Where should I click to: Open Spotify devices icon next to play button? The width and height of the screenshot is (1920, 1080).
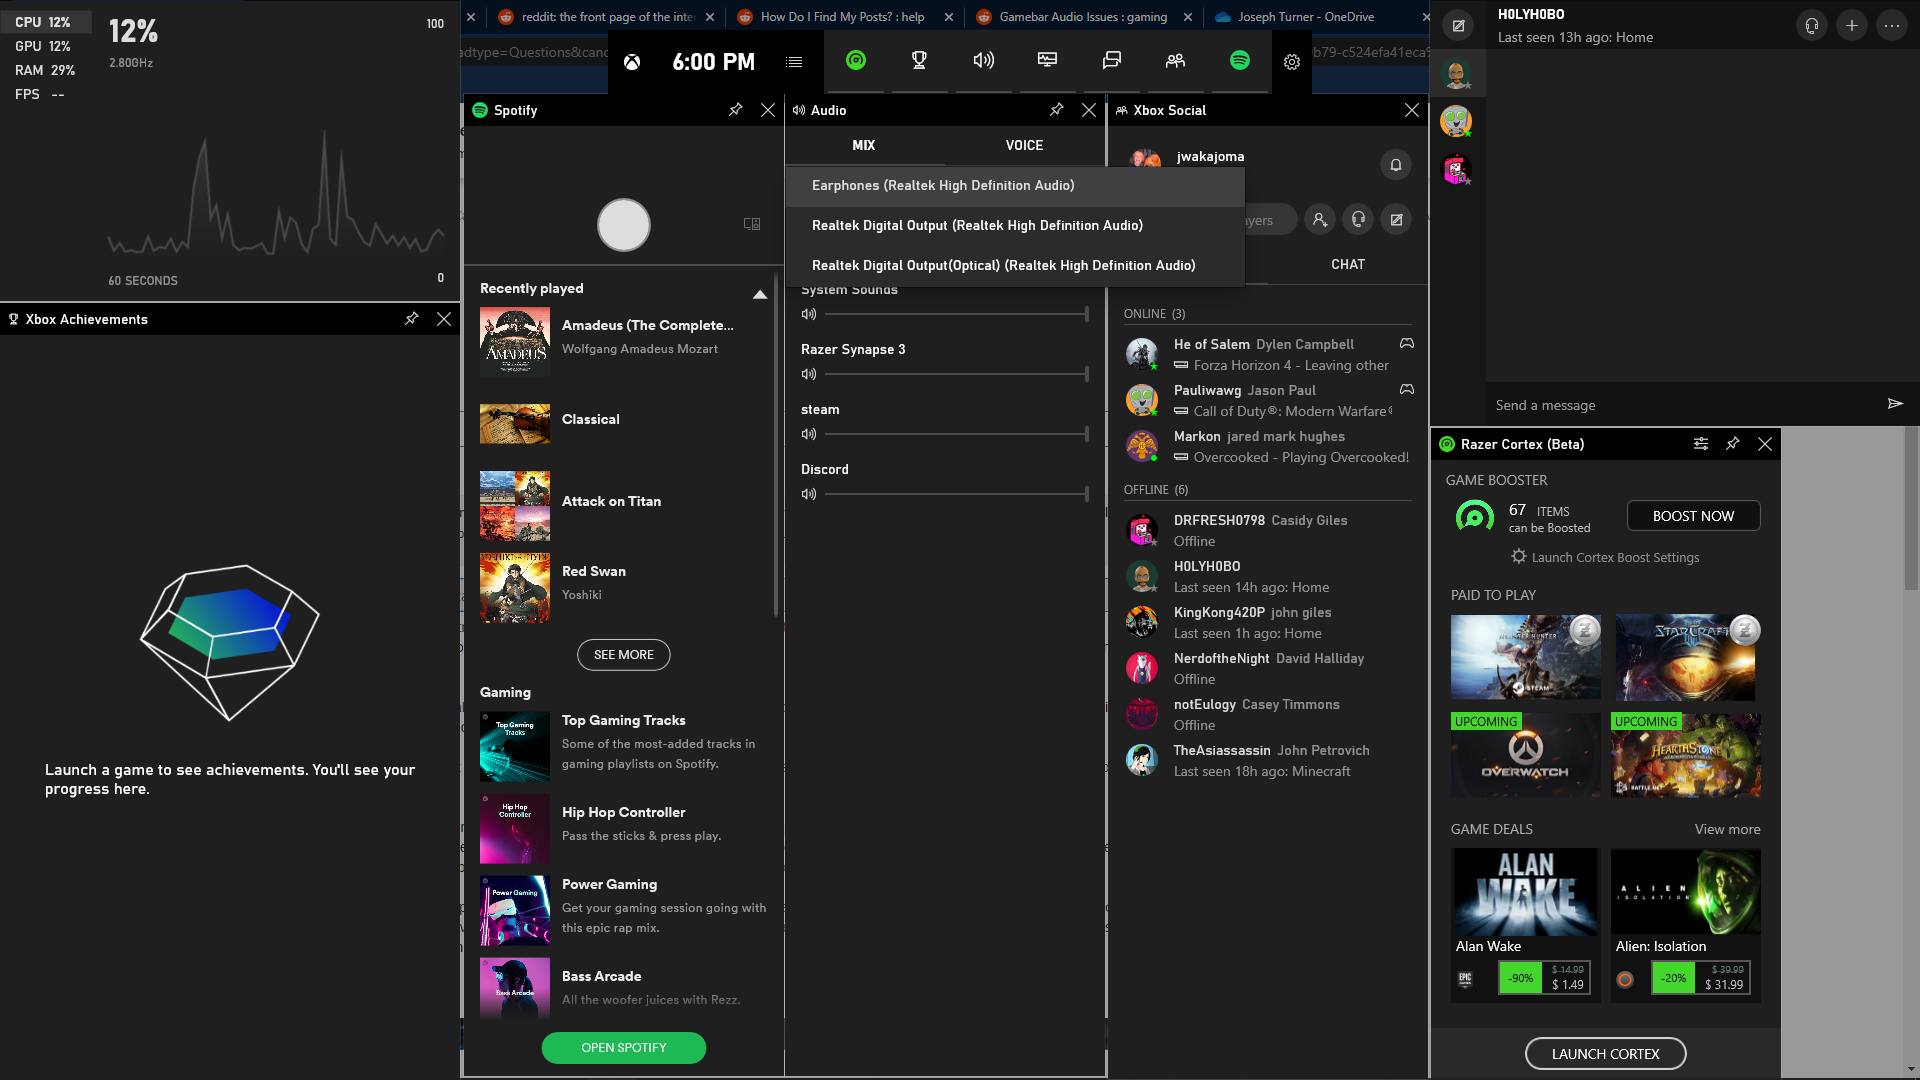(752, 224)
